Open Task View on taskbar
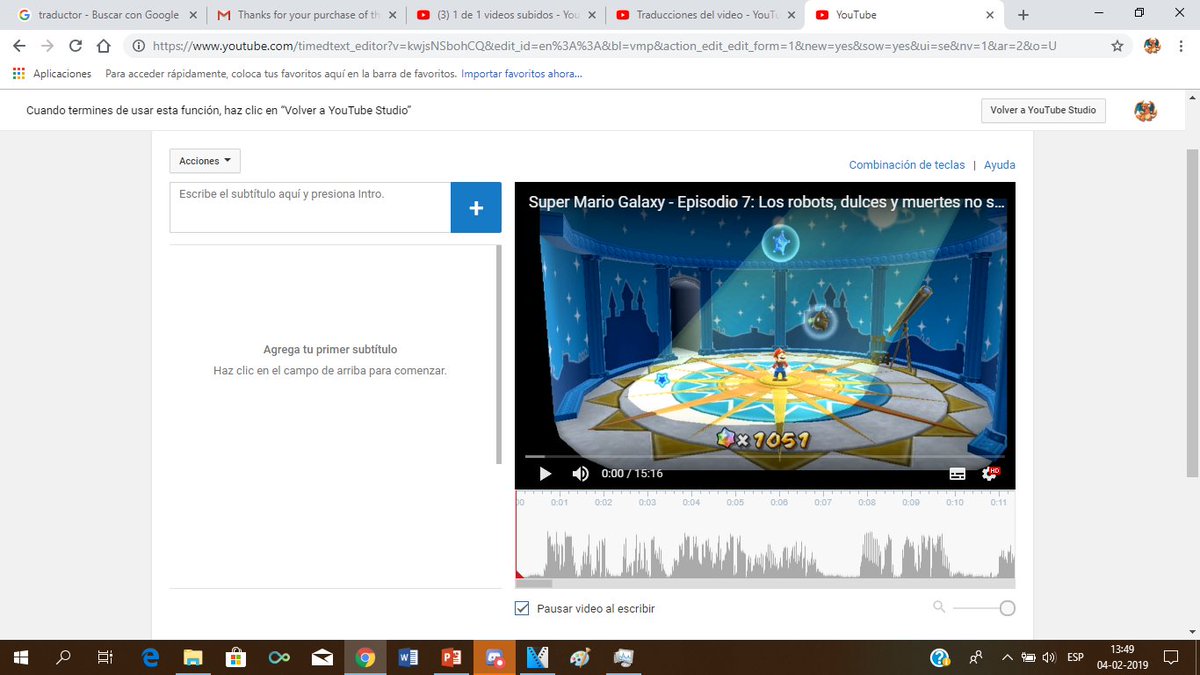 pos(104,657)
